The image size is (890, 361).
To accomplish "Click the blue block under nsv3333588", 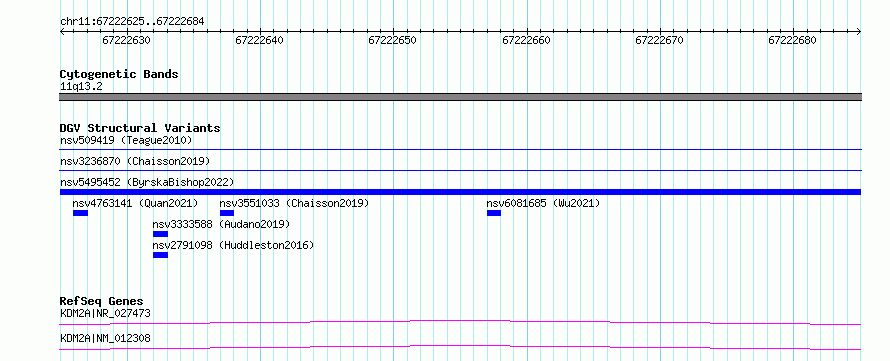I will pyautogui.click(x=161, y=234).
